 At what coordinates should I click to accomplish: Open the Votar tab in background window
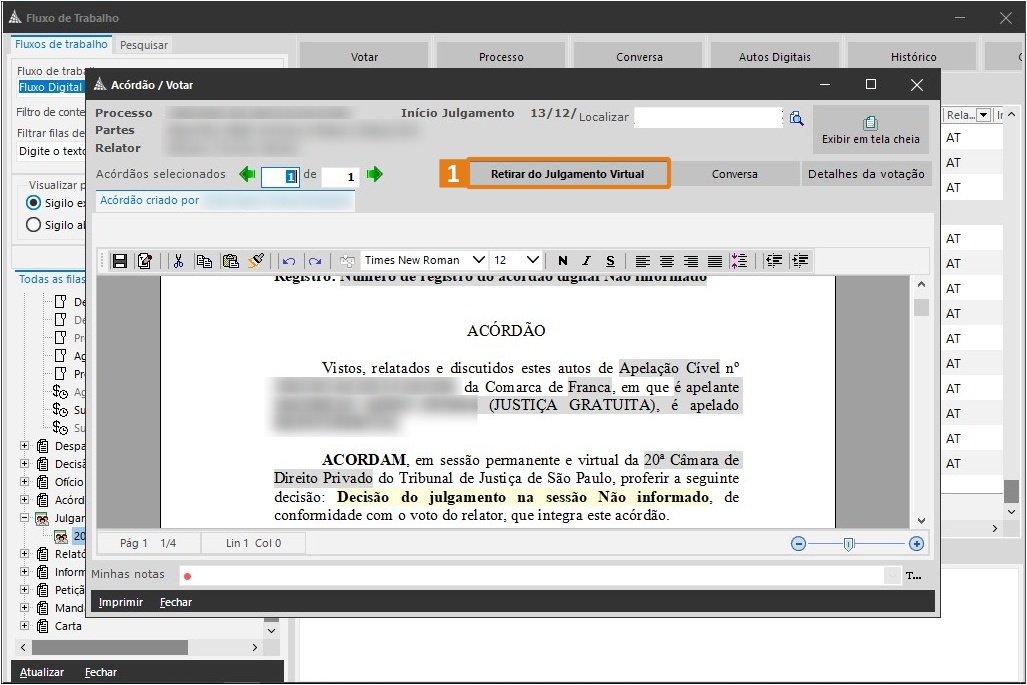(364, 57)
